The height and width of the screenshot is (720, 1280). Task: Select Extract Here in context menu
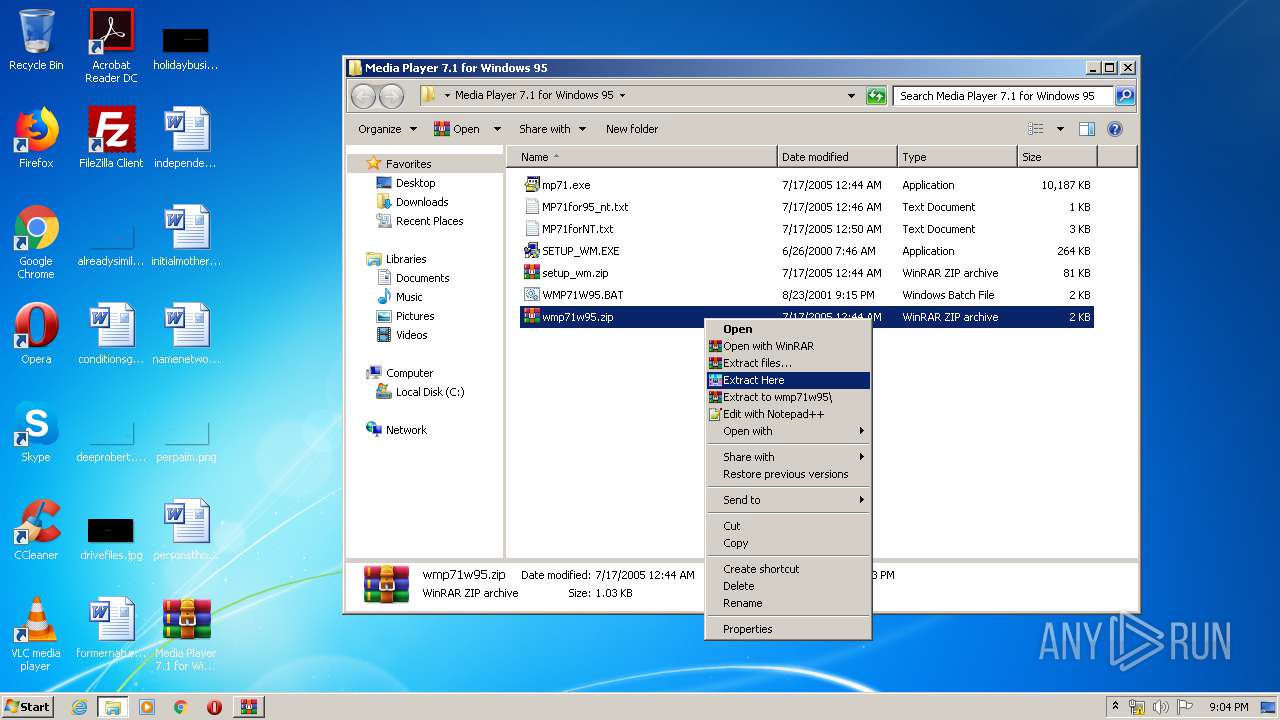click(x=788, y=380)
